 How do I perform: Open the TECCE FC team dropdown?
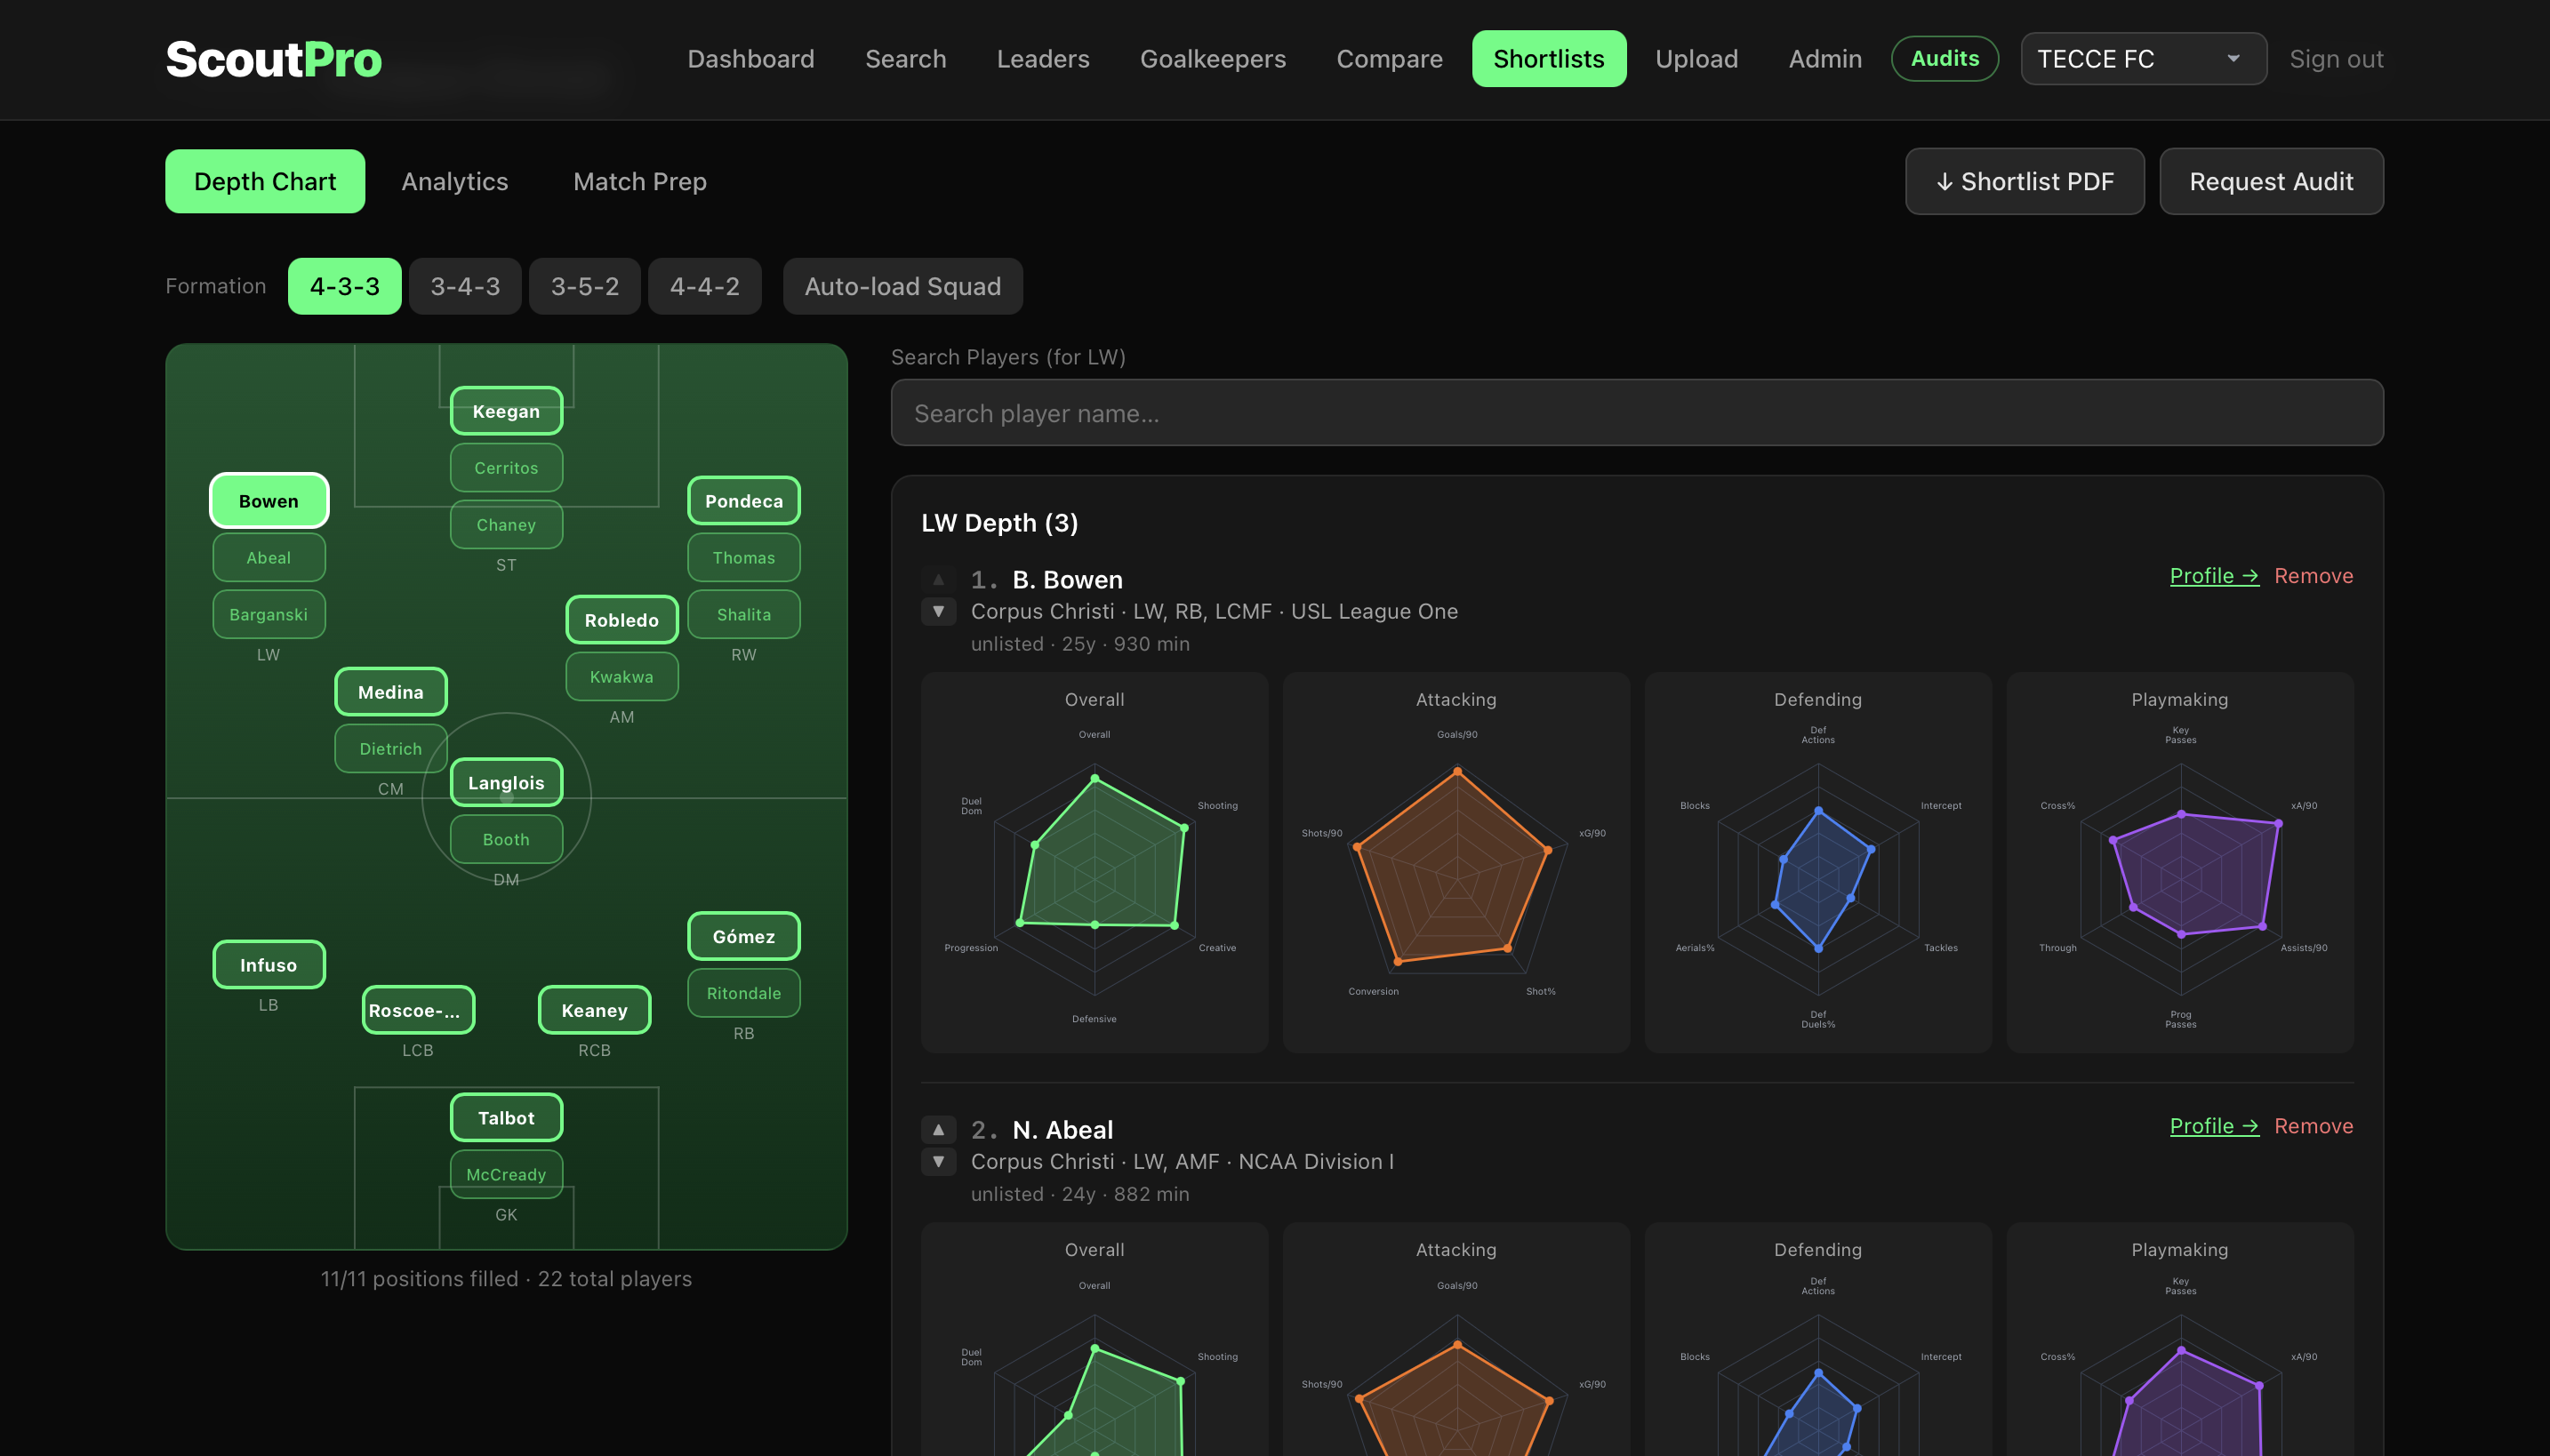click(x=2143, y=59)
